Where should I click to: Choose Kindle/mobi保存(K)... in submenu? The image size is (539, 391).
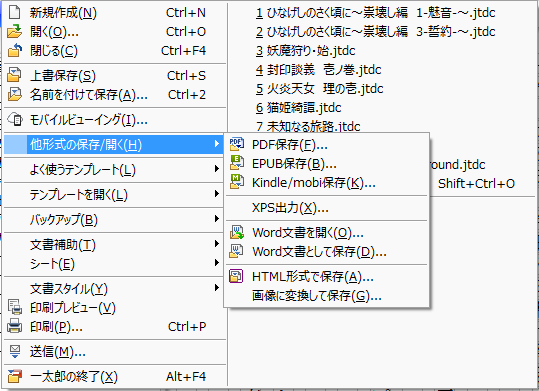(x=327, y=182)
